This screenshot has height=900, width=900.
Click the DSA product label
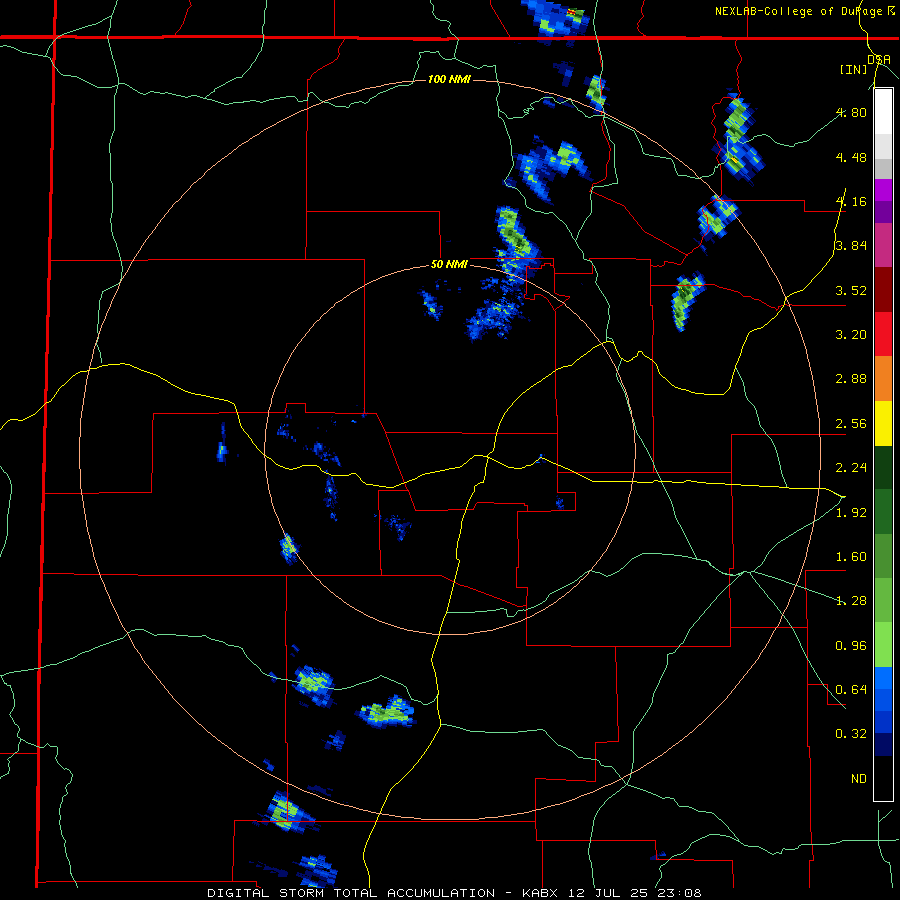tap(878, 59)
